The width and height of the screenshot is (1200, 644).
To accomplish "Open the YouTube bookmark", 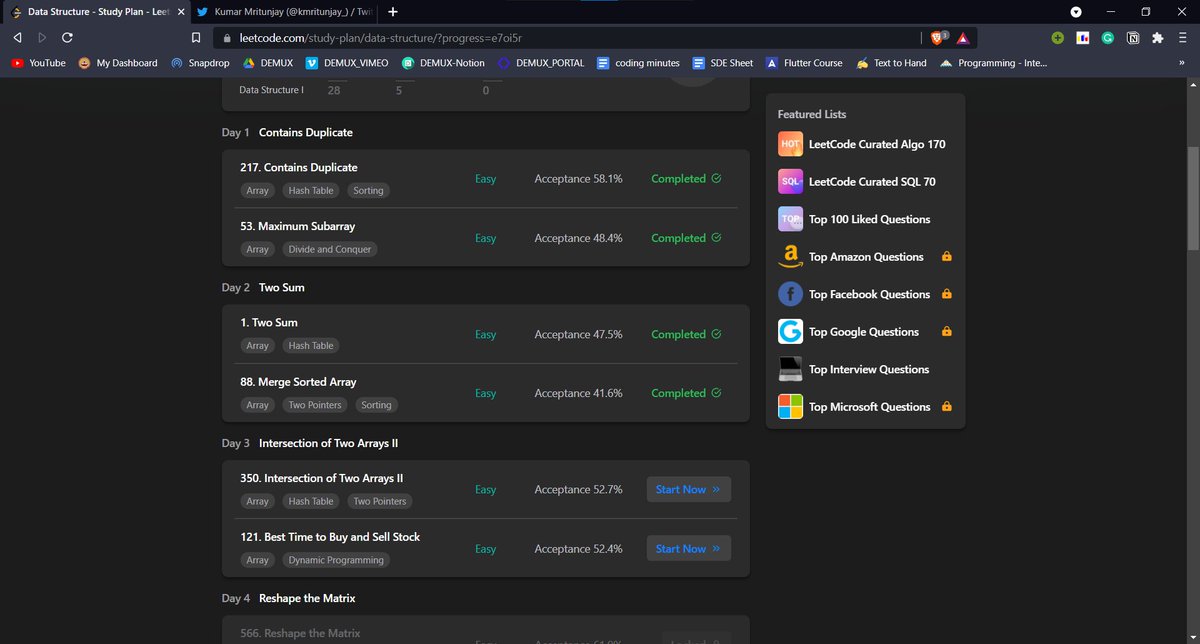I will (x=38, y=63).
